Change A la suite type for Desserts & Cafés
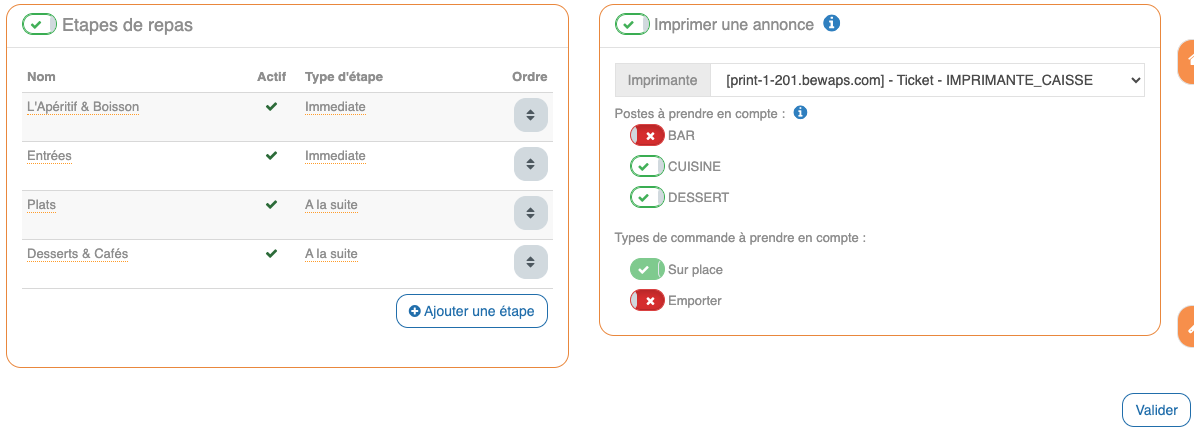The height and width of the screenshot is (433, 1194). (x=331, y=254)
